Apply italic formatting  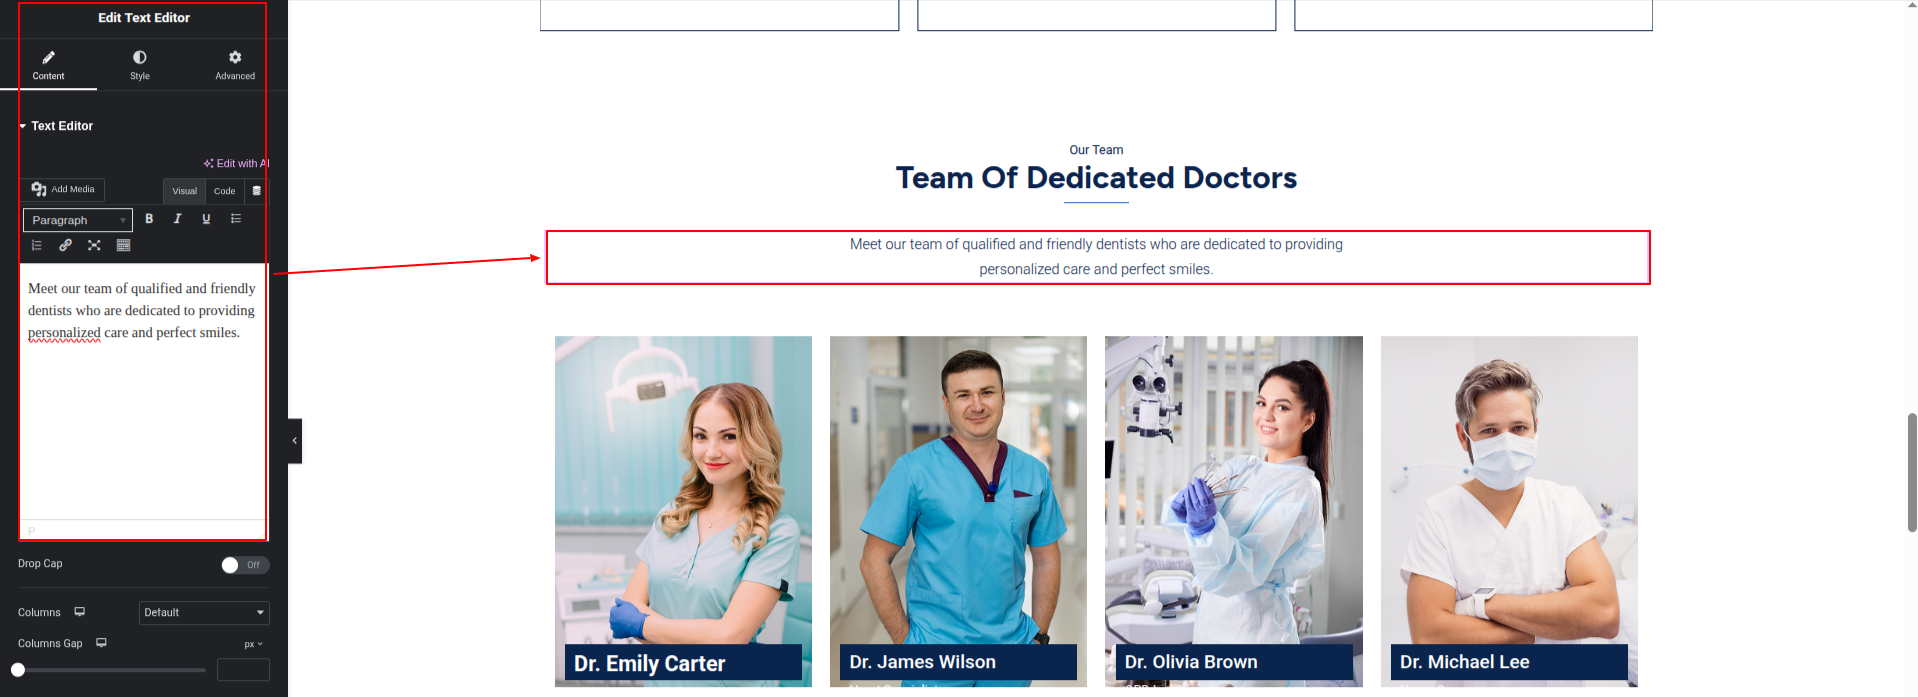pyautogui.click(x=177, y=219)
